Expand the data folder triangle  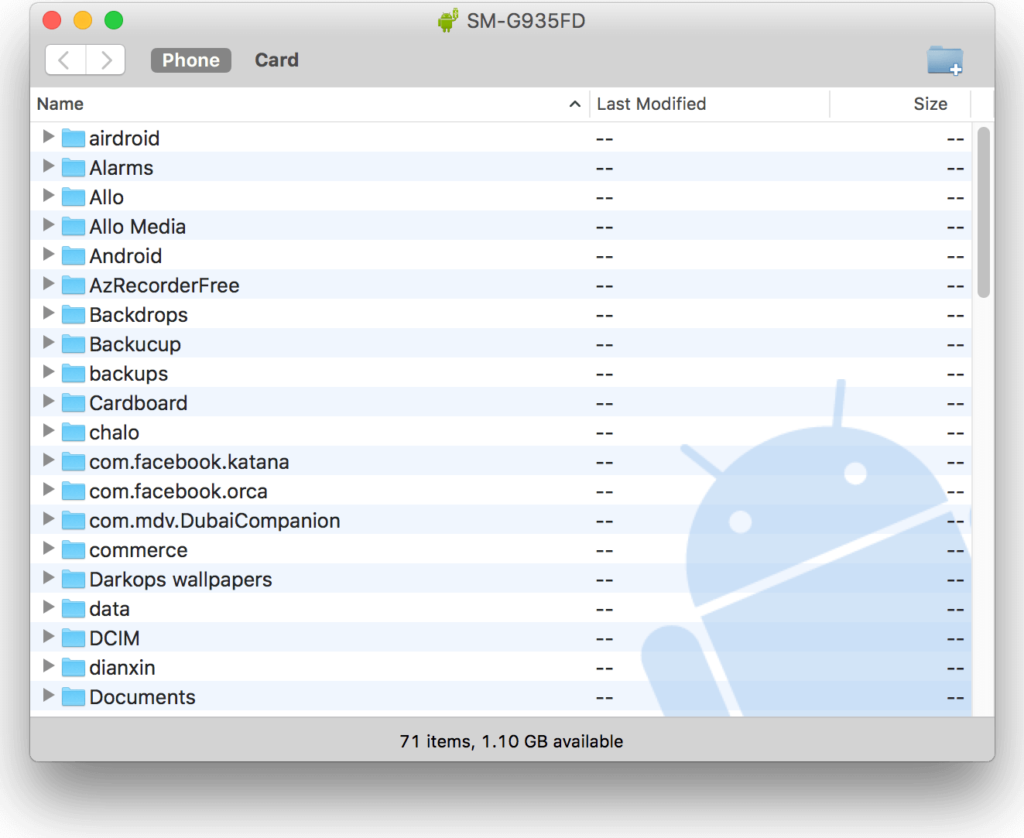pyautogui.click(x=48, y=607)
